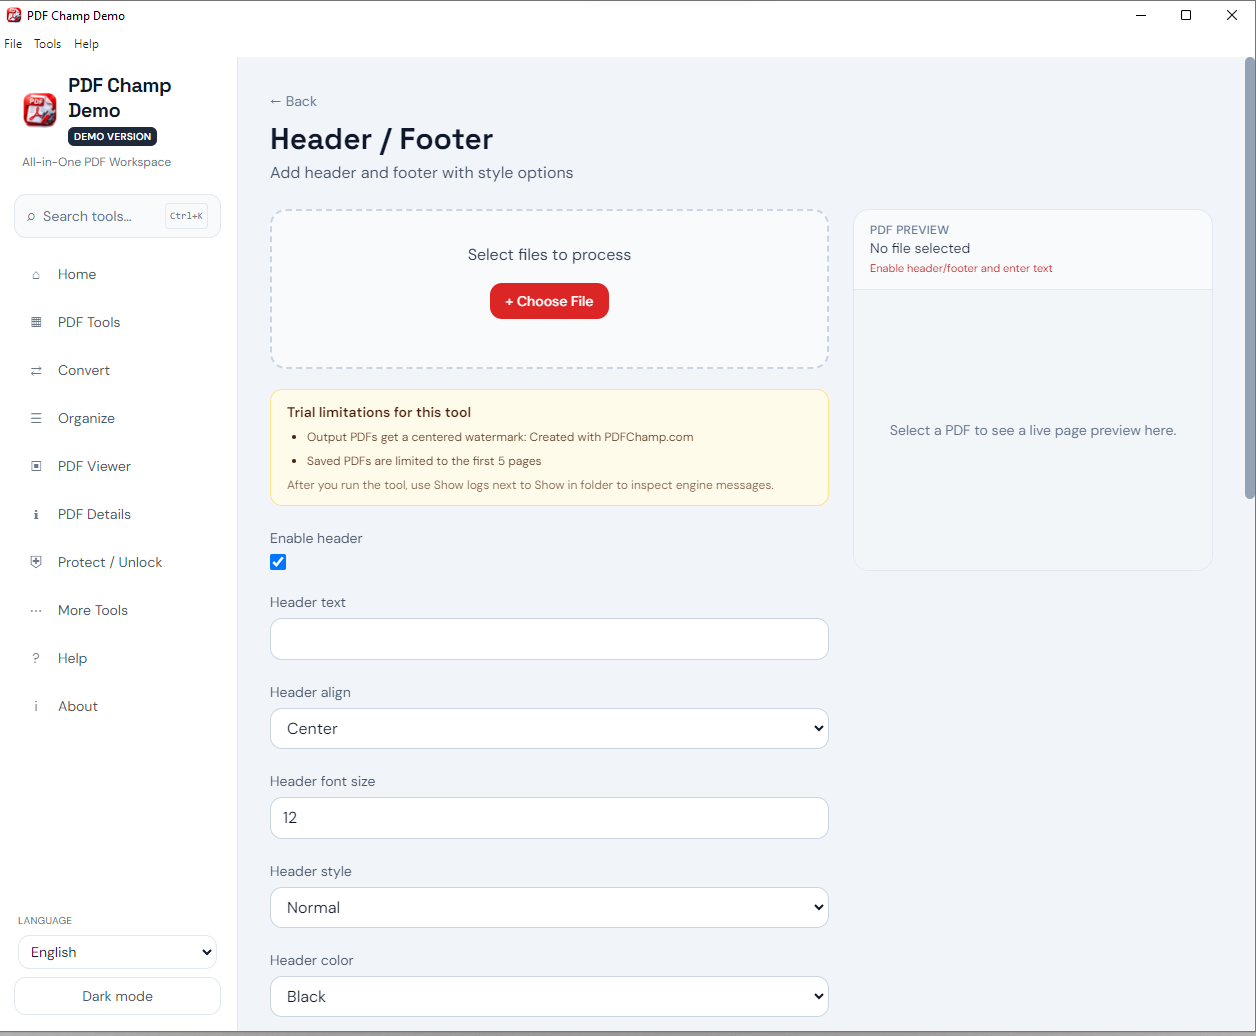Click the Back link
The width and height of the screenshot is (1256, 1036).
(293, 101)
